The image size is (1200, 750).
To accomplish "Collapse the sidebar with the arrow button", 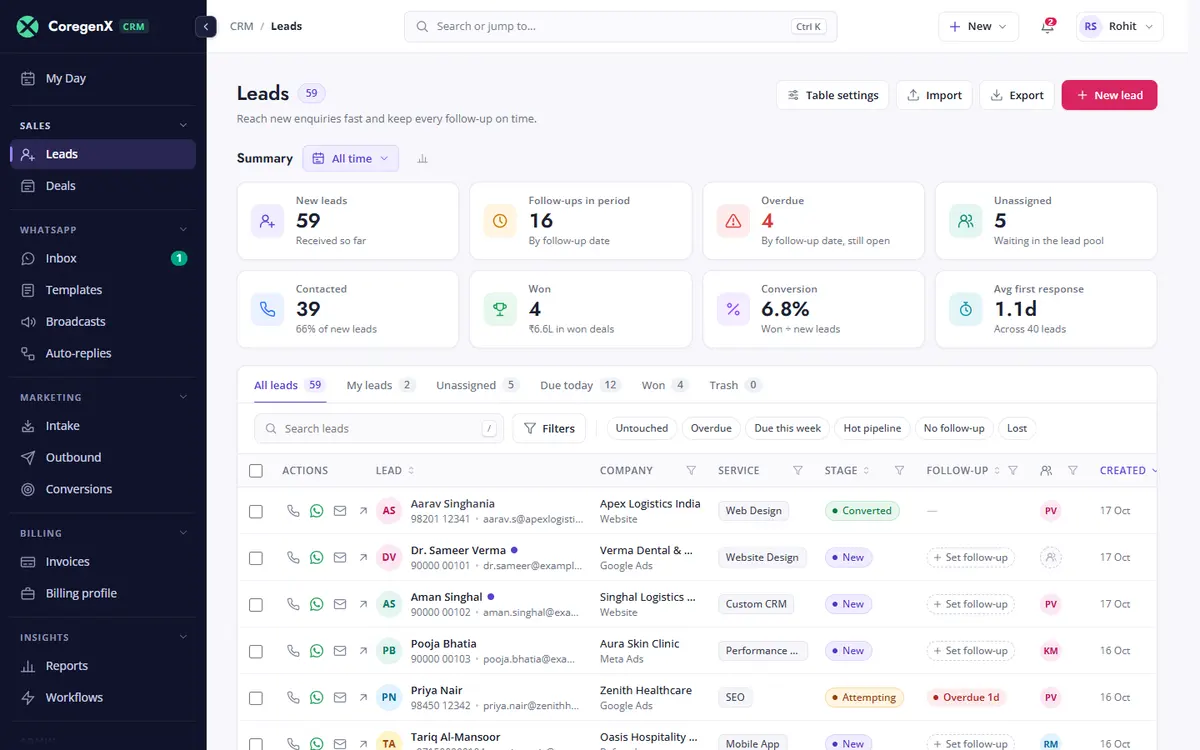I will tap(206, 27).
